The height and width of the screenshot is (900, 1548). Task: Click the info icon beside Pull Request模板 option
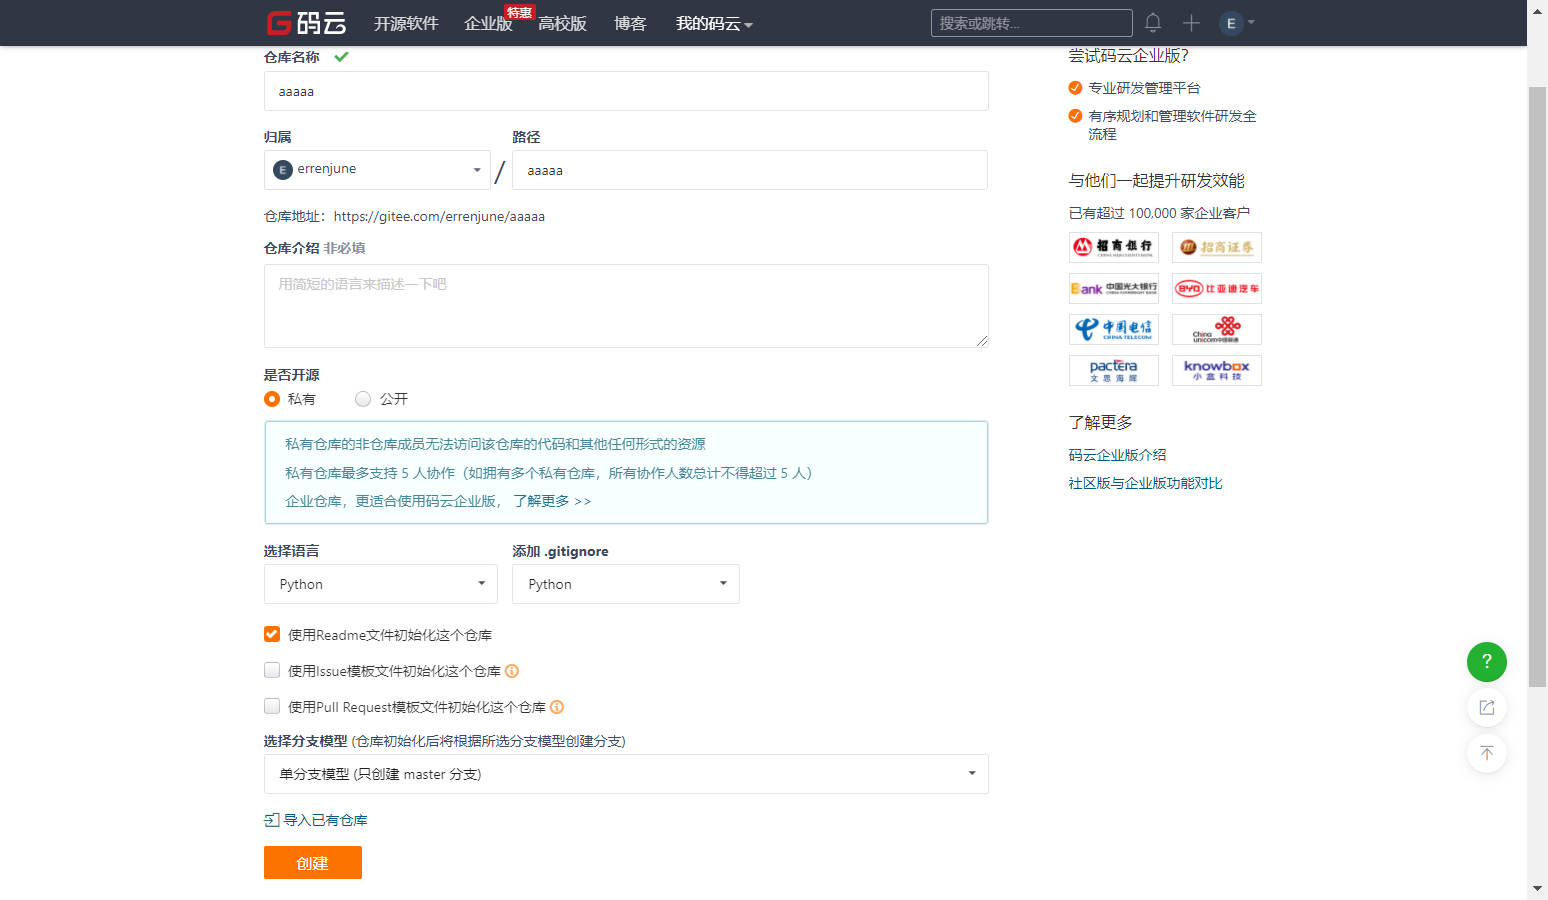click(x=557, y=706)
